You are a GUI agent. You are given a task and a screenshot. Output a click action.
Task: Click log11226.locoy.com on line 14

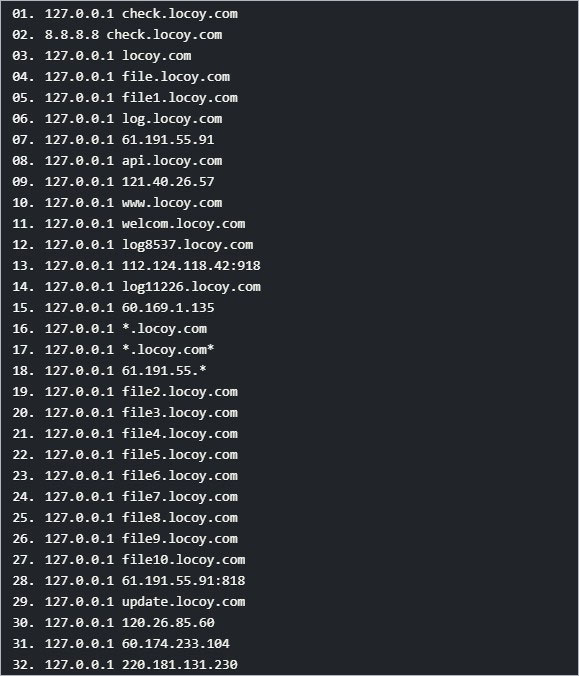191,287
